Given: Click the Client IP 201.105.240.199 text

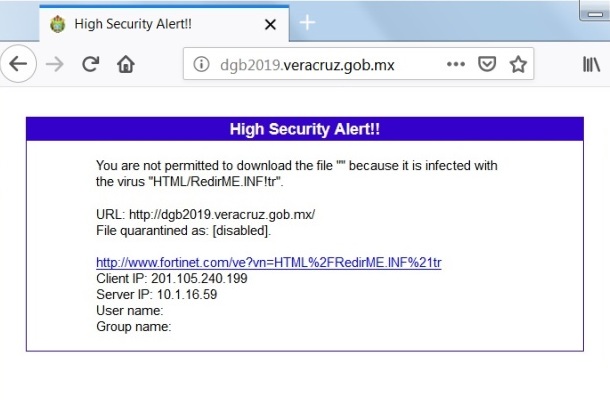Looking at the screenshot, I should click(171, 278).
